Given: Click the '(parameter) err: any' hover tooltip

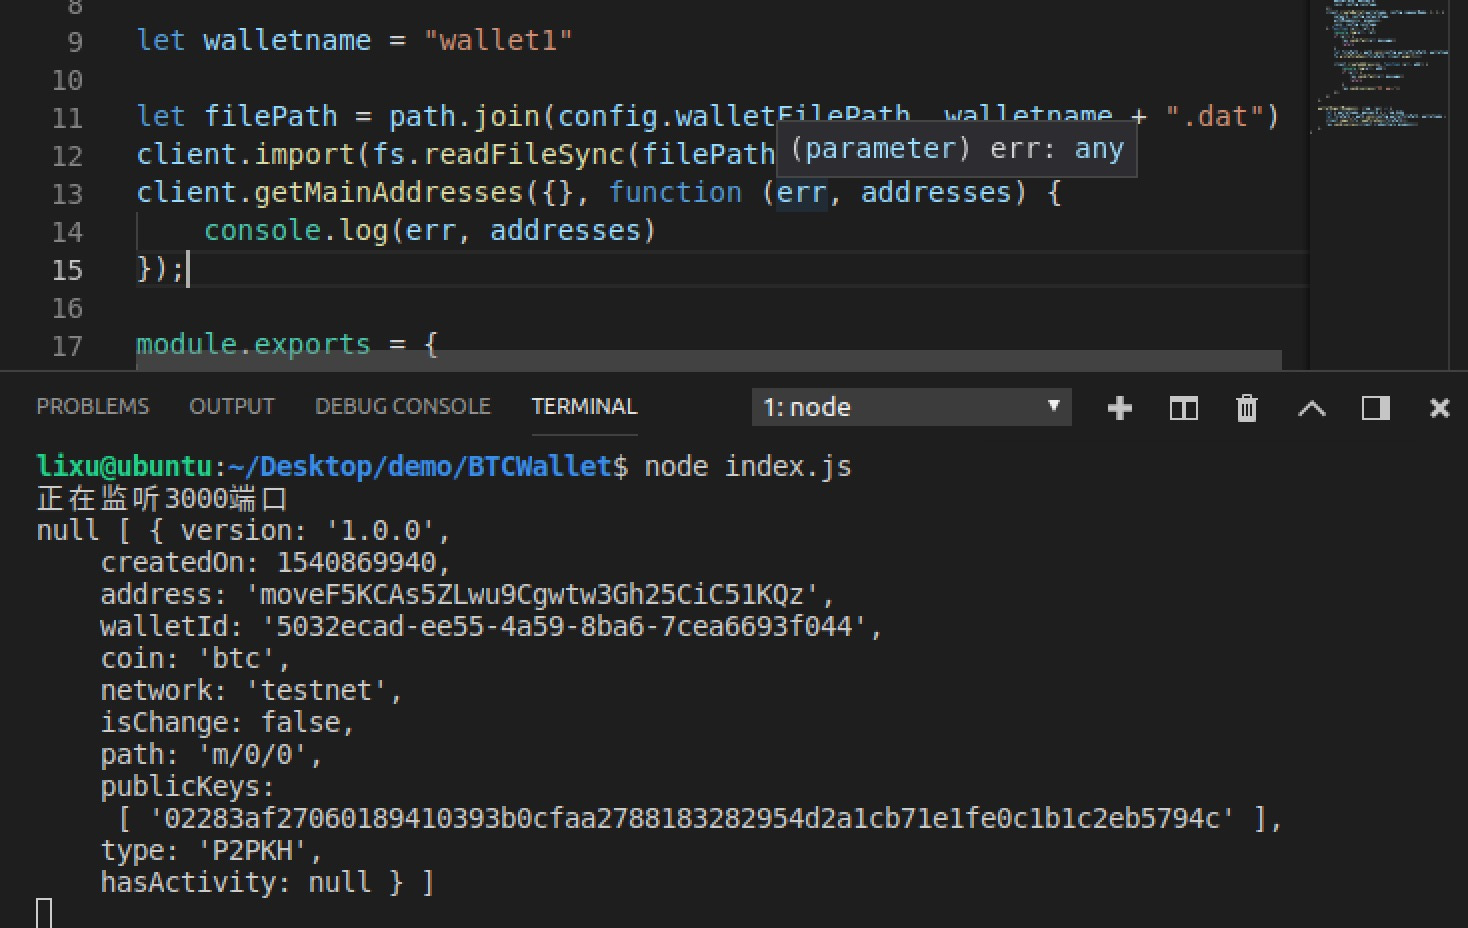Looking at the screenshot, I should (x=957, y=149).
